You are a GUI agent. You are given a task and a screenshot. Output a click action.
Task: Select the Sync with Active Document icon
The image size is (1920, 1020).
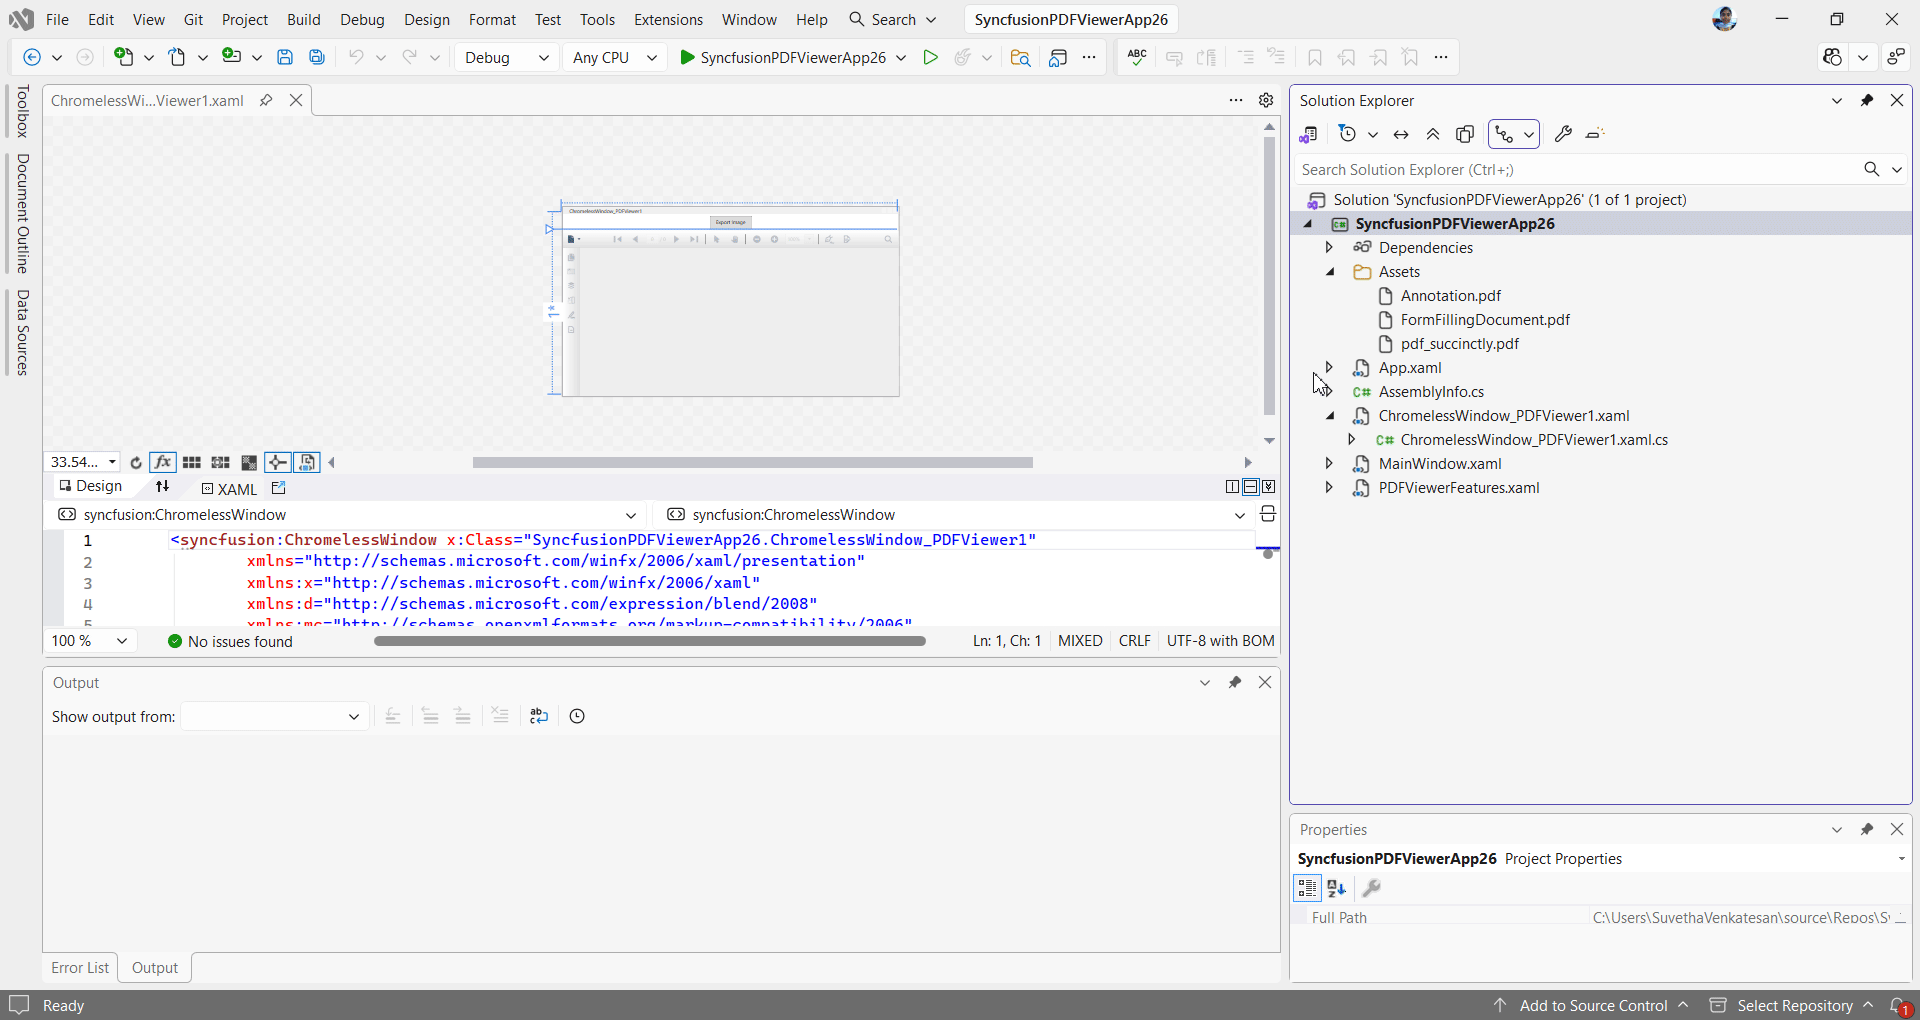1401,134
